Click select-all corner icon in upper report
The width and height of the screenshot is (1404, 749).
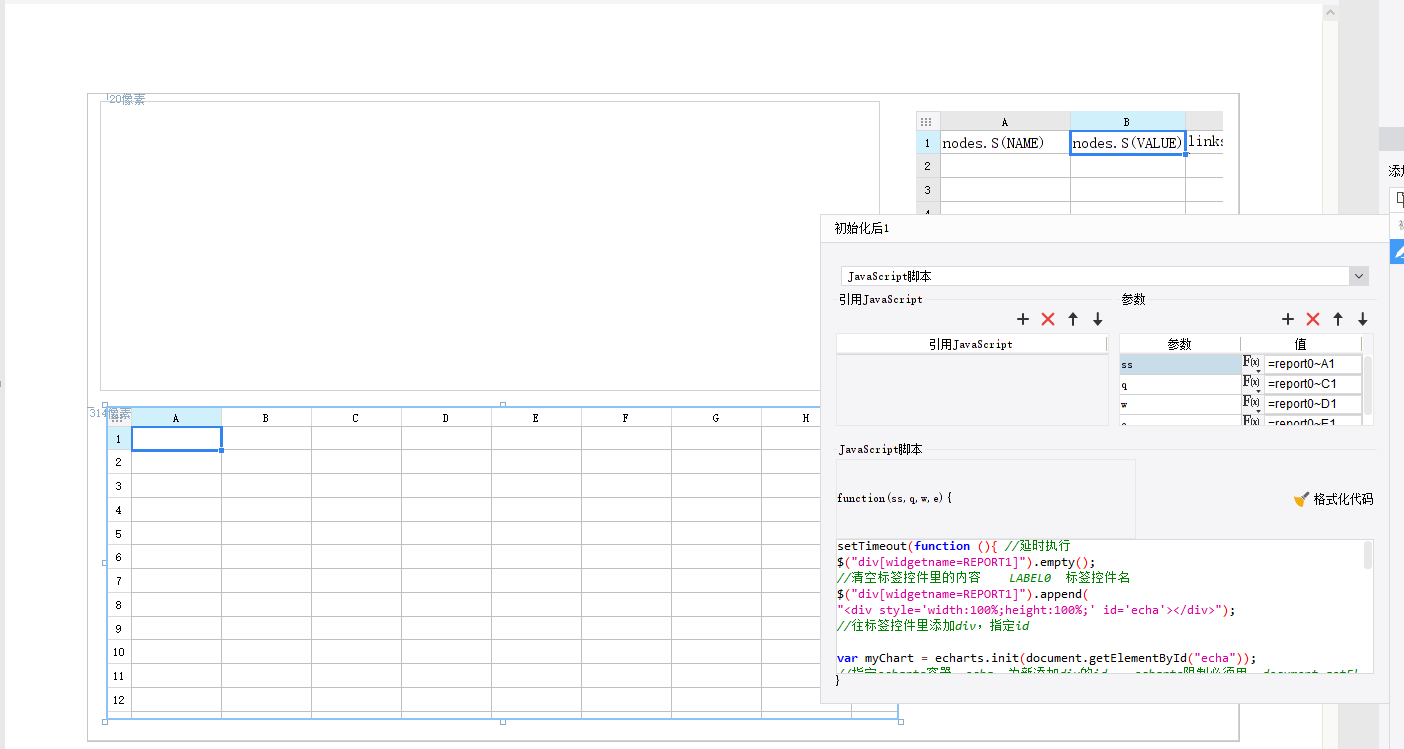[927, 121]
